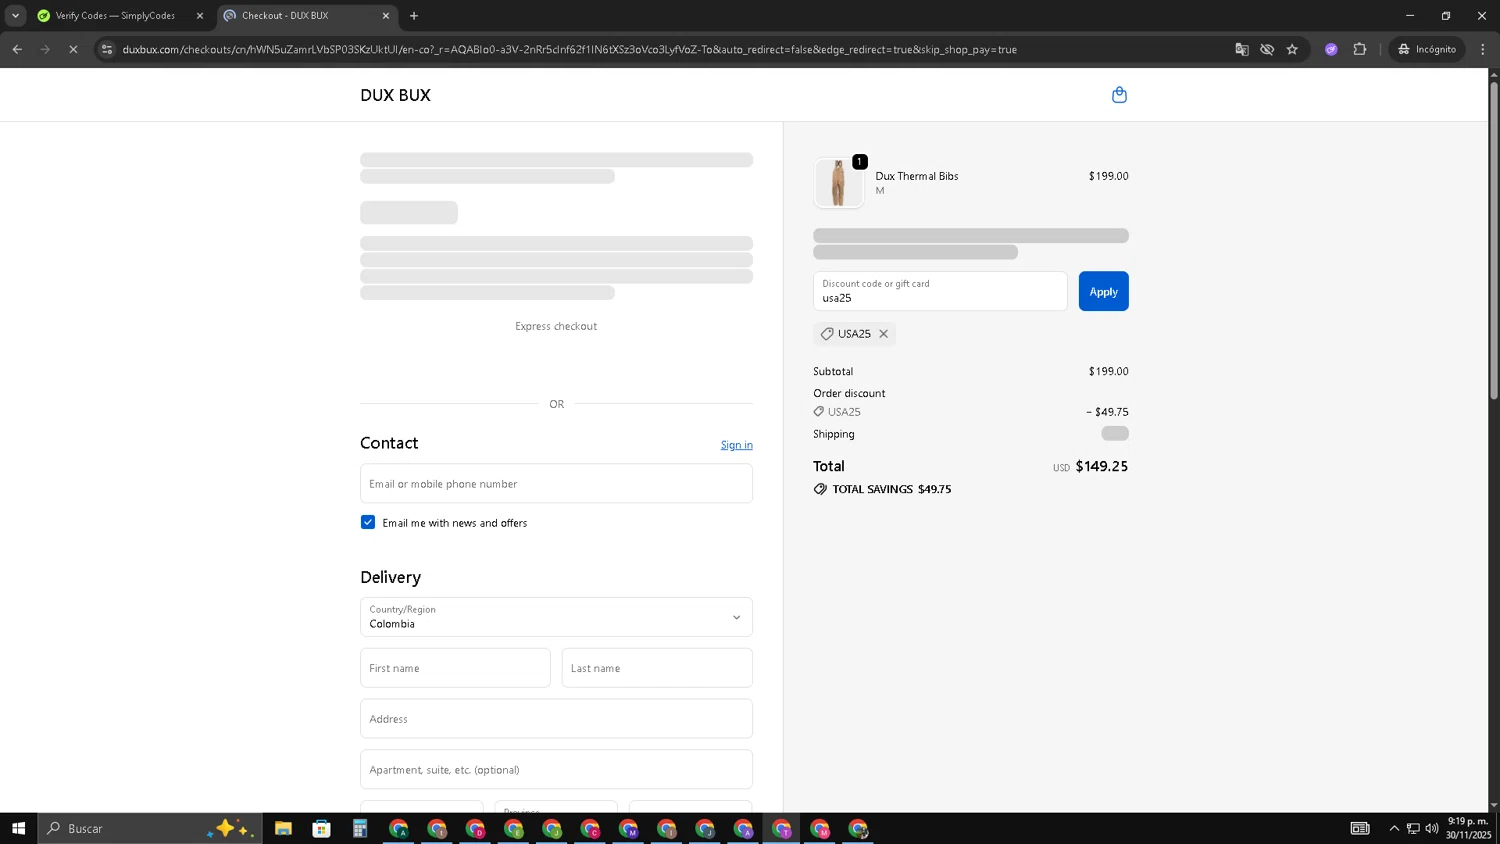Show hidden system tray icons
Image resolution: width=1500 pixels, height=844 pixels.
[x=1394, y=828]
